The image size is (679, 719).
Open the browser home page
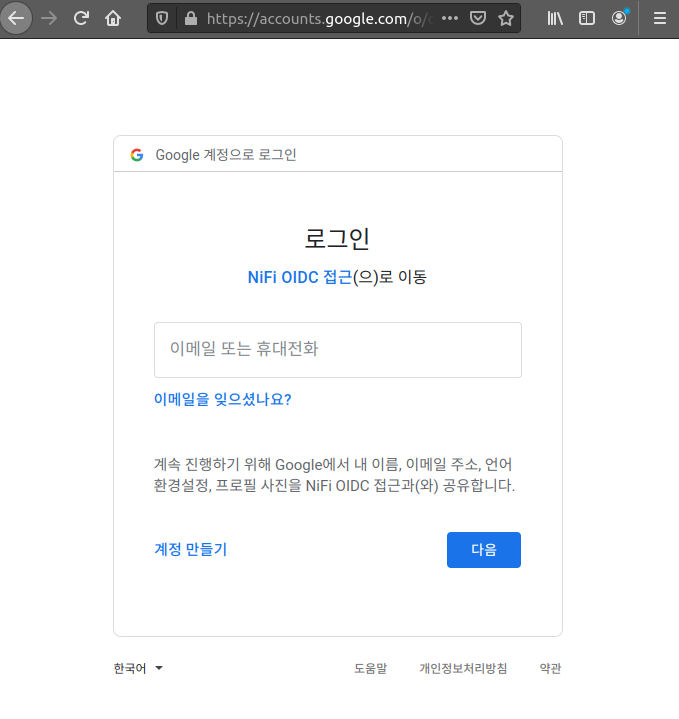113,18
